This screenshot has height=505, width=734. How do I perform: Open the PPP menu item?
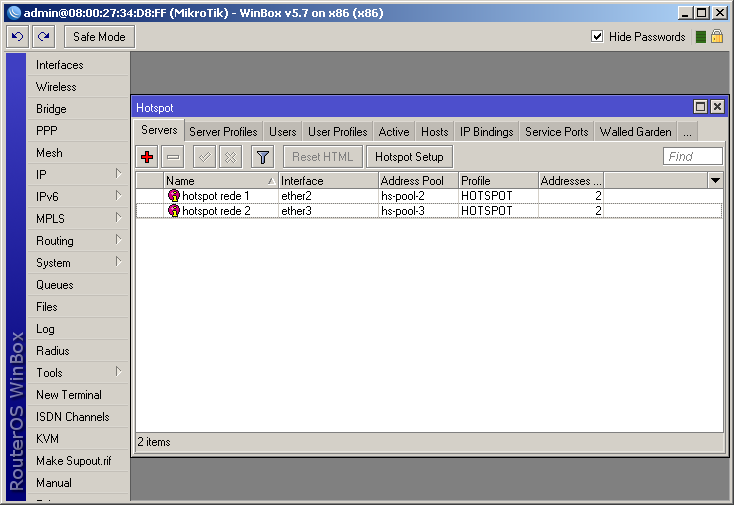(x=78, y=131)
